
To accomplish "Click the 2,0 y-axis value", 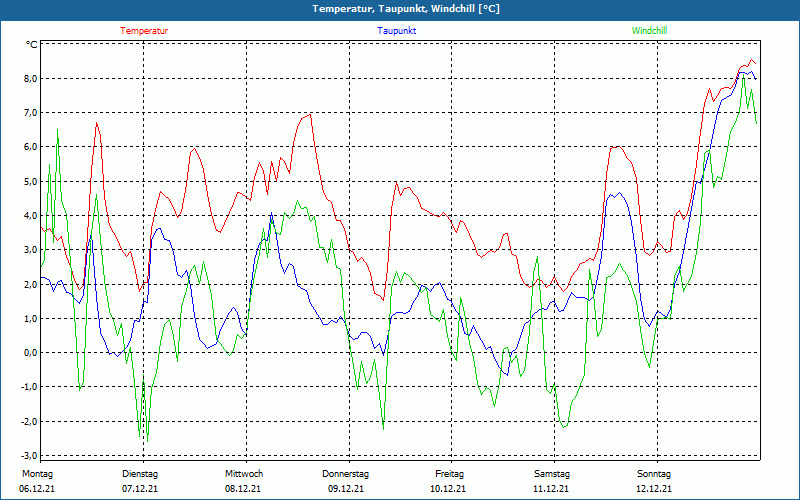I will (30, 285).
